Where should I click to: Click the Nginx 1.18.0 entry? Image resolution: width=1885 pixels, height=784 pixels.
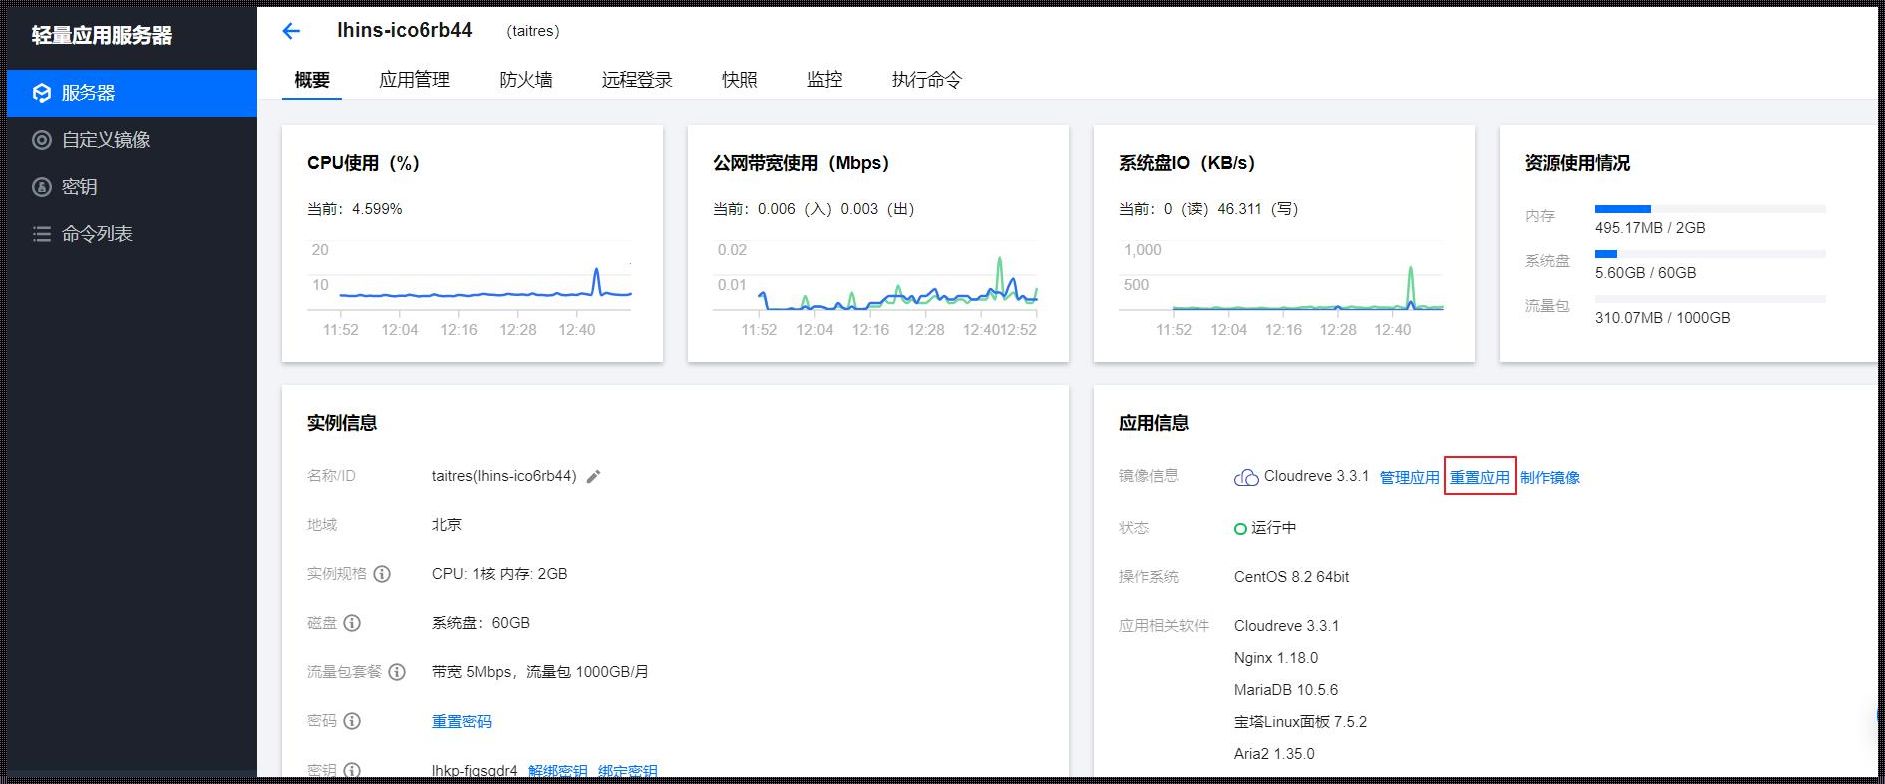pyautogui.click(x=1276, y=658)
